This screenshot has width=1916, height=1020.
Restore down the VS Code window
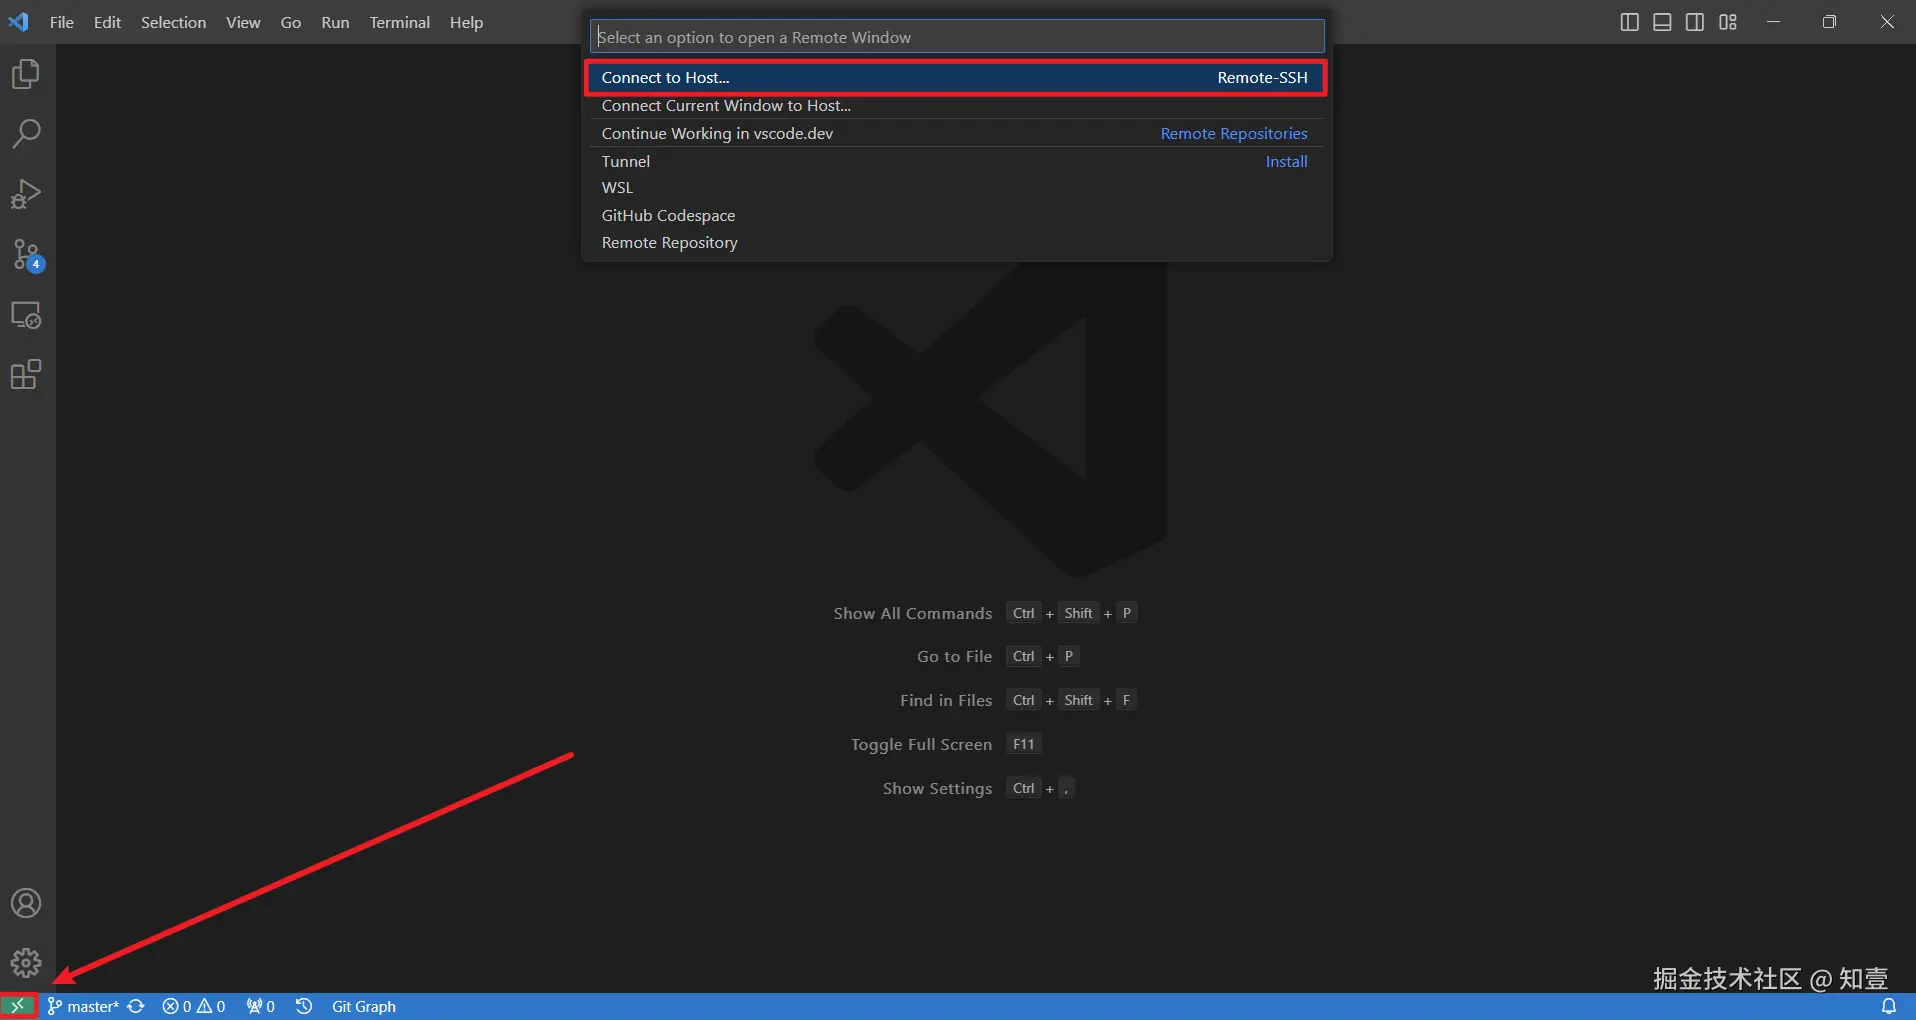[1829, 22]
